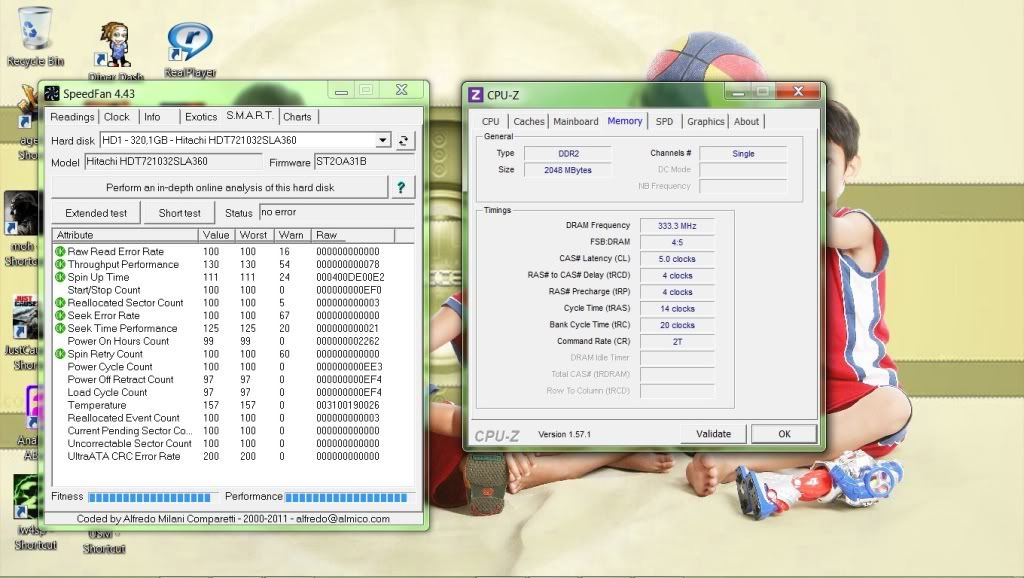The width and height of the screenshot is (1024, 578).
Task: Click the question mark help icon in SpeedFan
Action: [401, 187]
